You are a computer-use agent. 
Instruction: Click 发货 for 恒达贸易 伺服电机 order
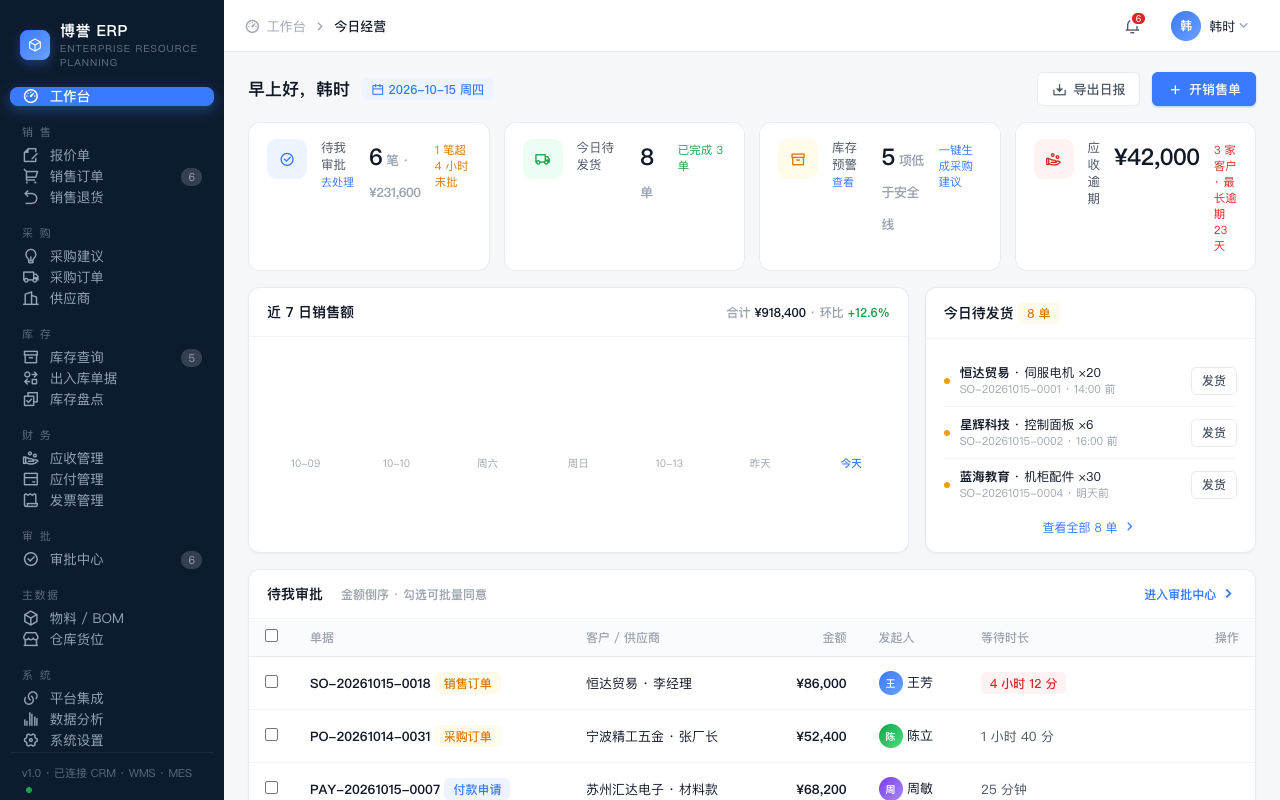tap(1214, 381)
